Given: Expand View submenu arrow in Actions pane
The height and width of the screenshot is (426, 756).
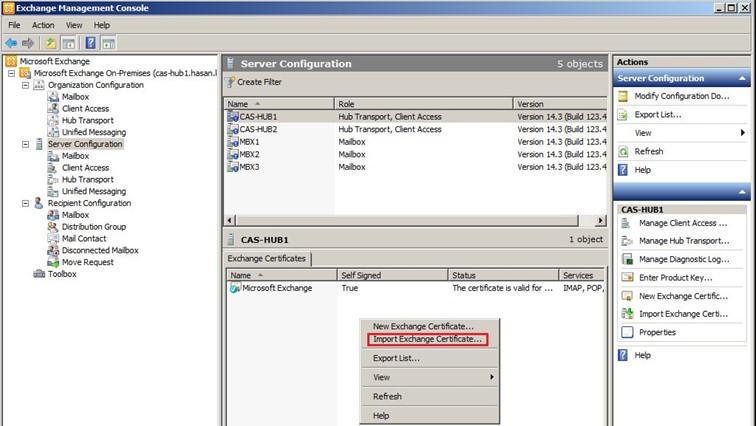Looking at the screenshot, I should tap(742, 133).
